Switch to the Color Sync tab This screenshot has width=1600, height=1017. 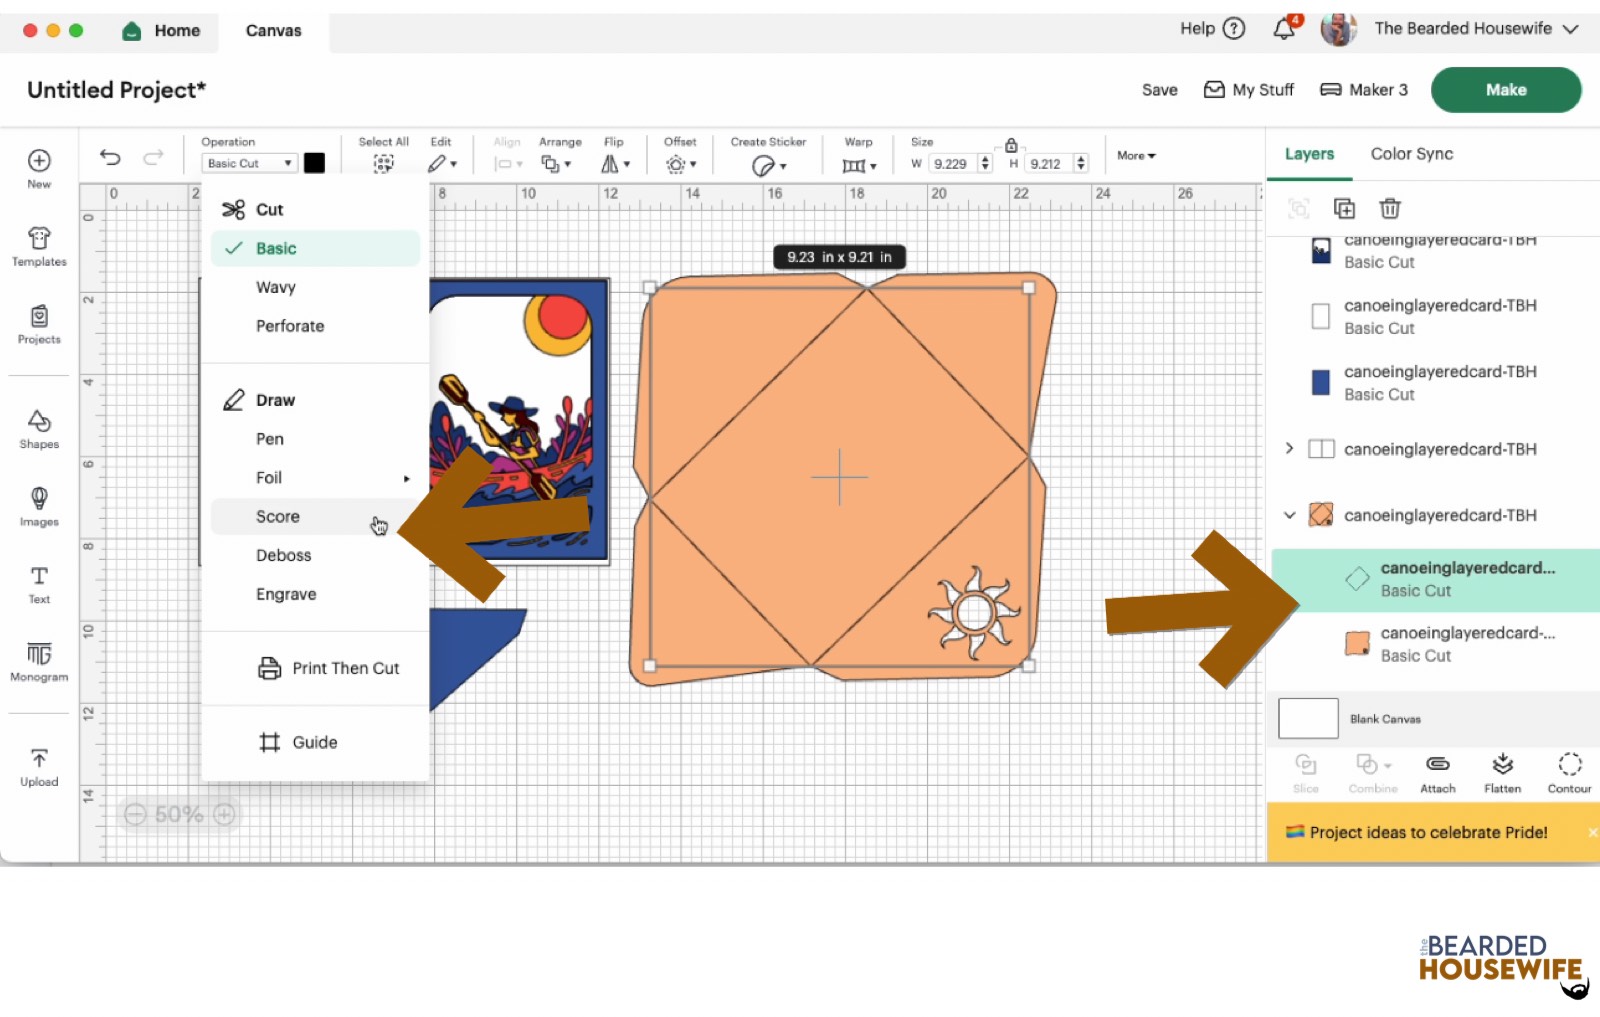tap(1411, 154)
